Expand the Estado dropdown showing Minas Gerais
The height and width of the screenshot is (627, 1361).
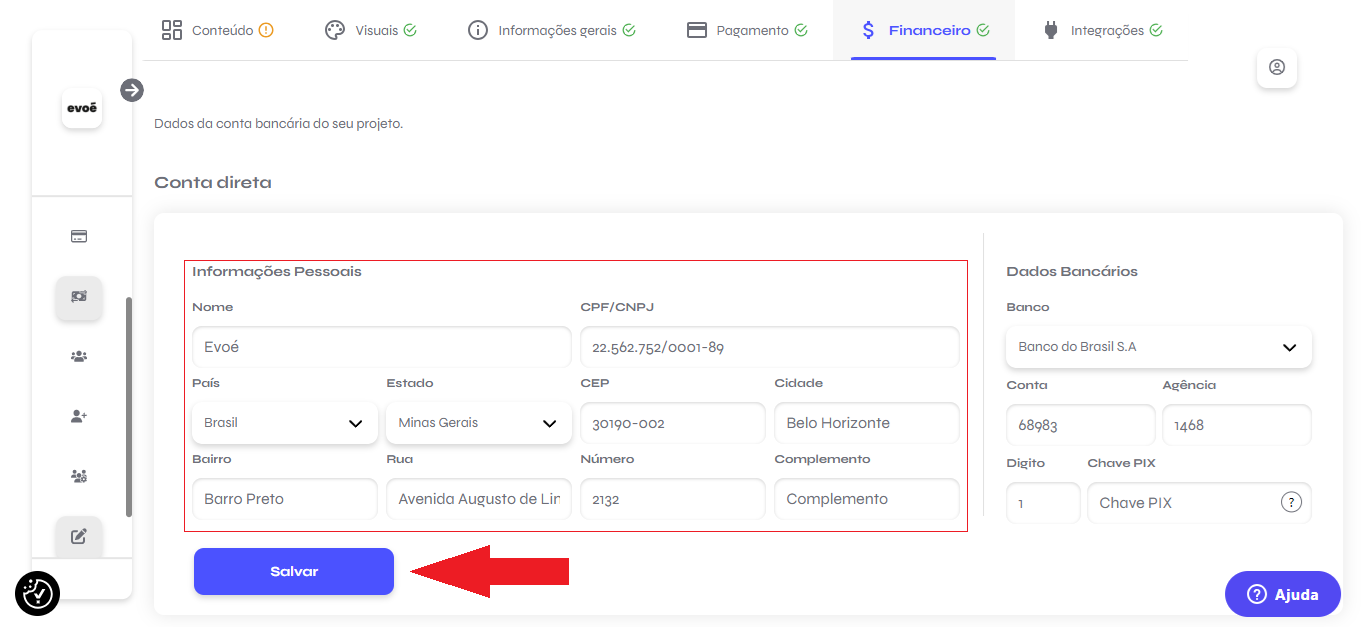(478, 423)
